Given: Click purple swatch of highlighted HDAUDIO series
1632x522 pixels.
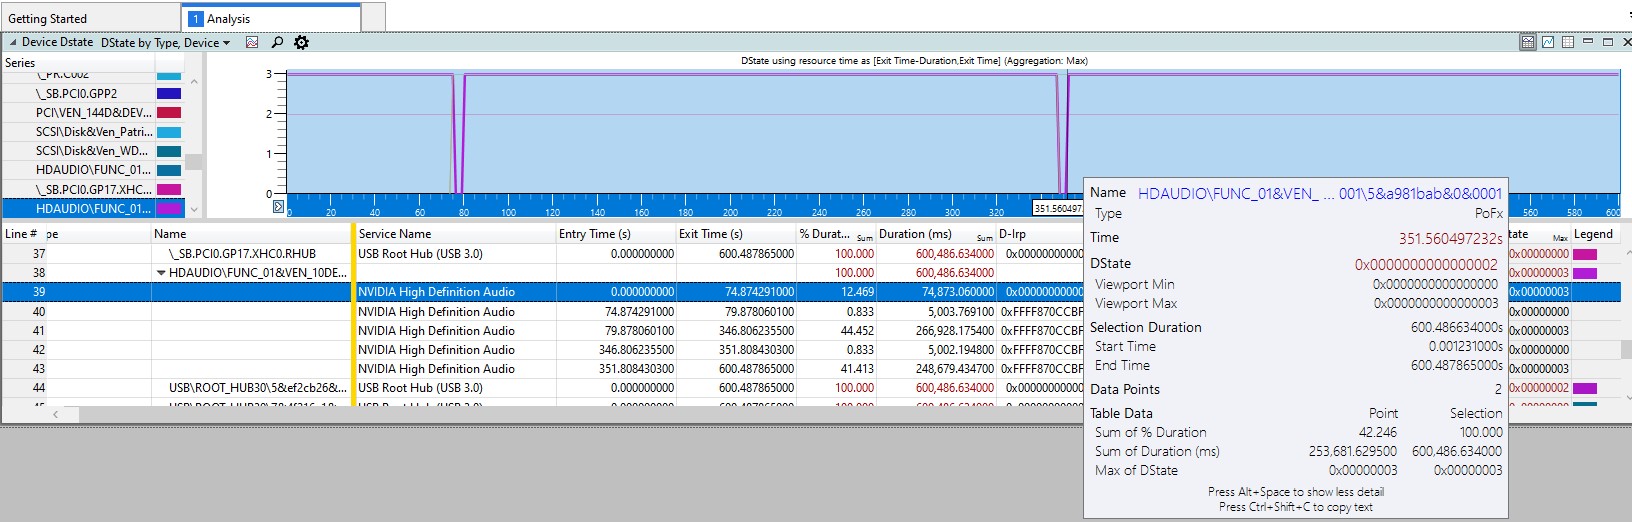Looking at the screenshot, I should pos(169,208).
